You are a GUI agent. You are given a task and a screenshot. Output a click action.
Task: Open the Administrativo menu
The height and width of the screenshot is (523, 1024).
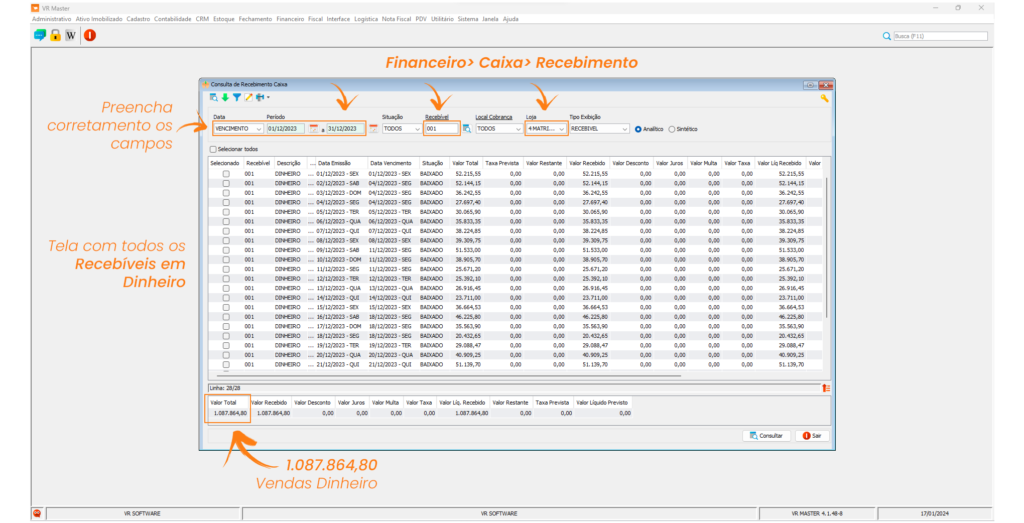[52, 19]
